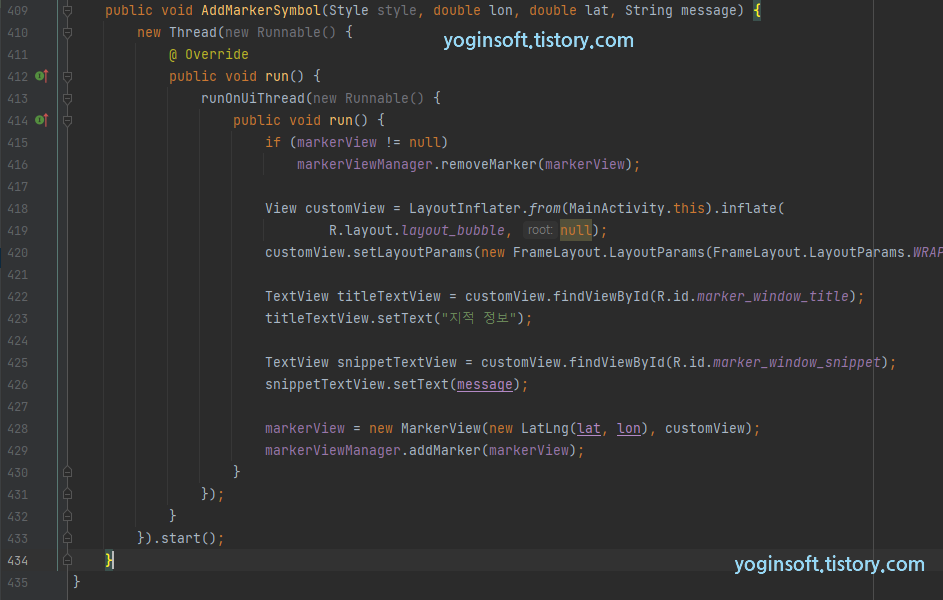Click line number 421 in the gutter
Viewport: 943px width, 600px height.
click(17, 275)
